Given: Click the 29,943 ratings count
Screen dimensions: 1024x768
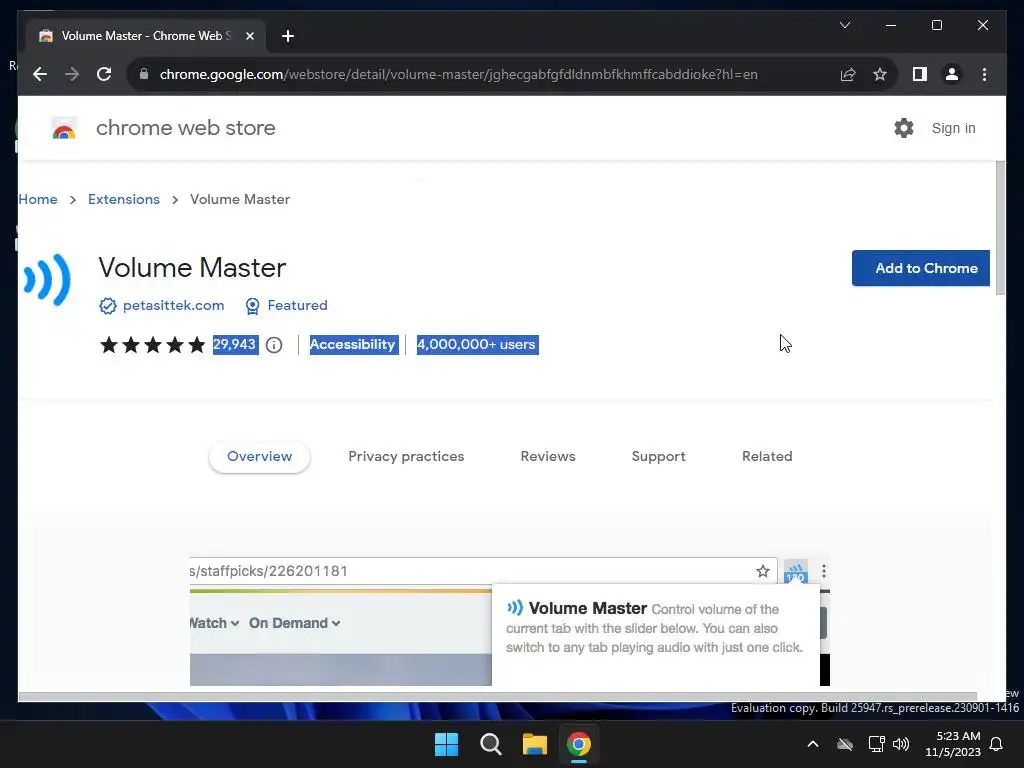Looking at the screenshot, I should tap(234, 344).
